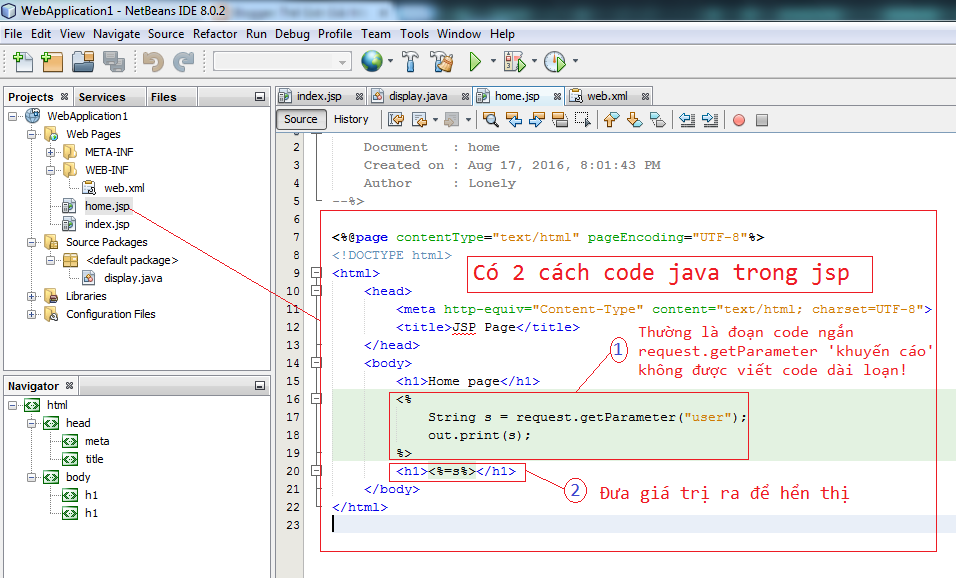This screenshot has height=578, width=956.
Task: Click the Undo arrow icon
Action: [x=153, y=61]
